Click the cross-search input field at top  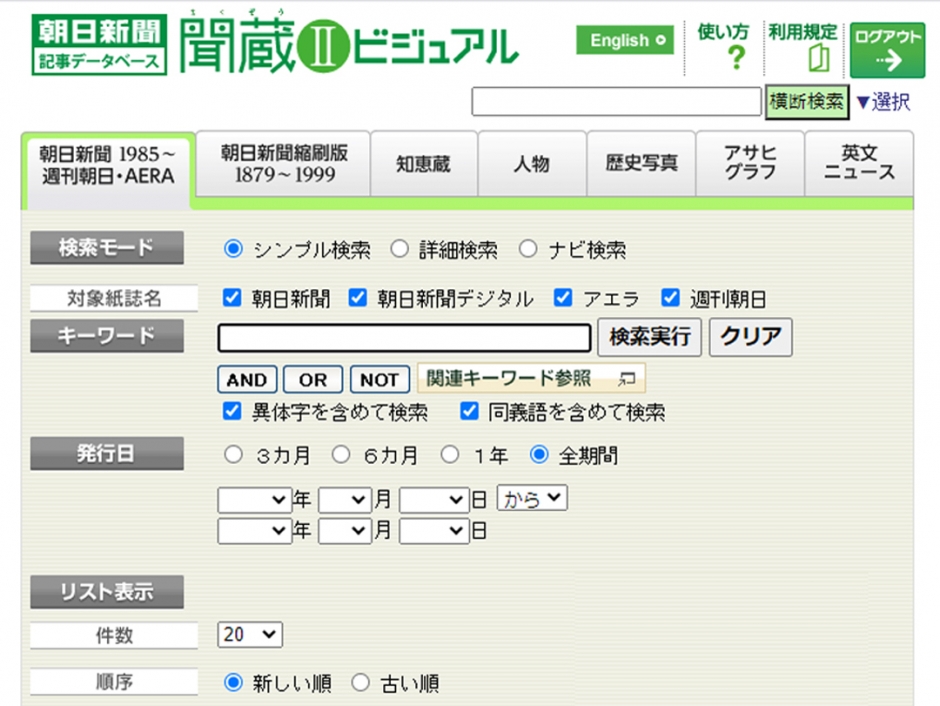click(616, 101)
